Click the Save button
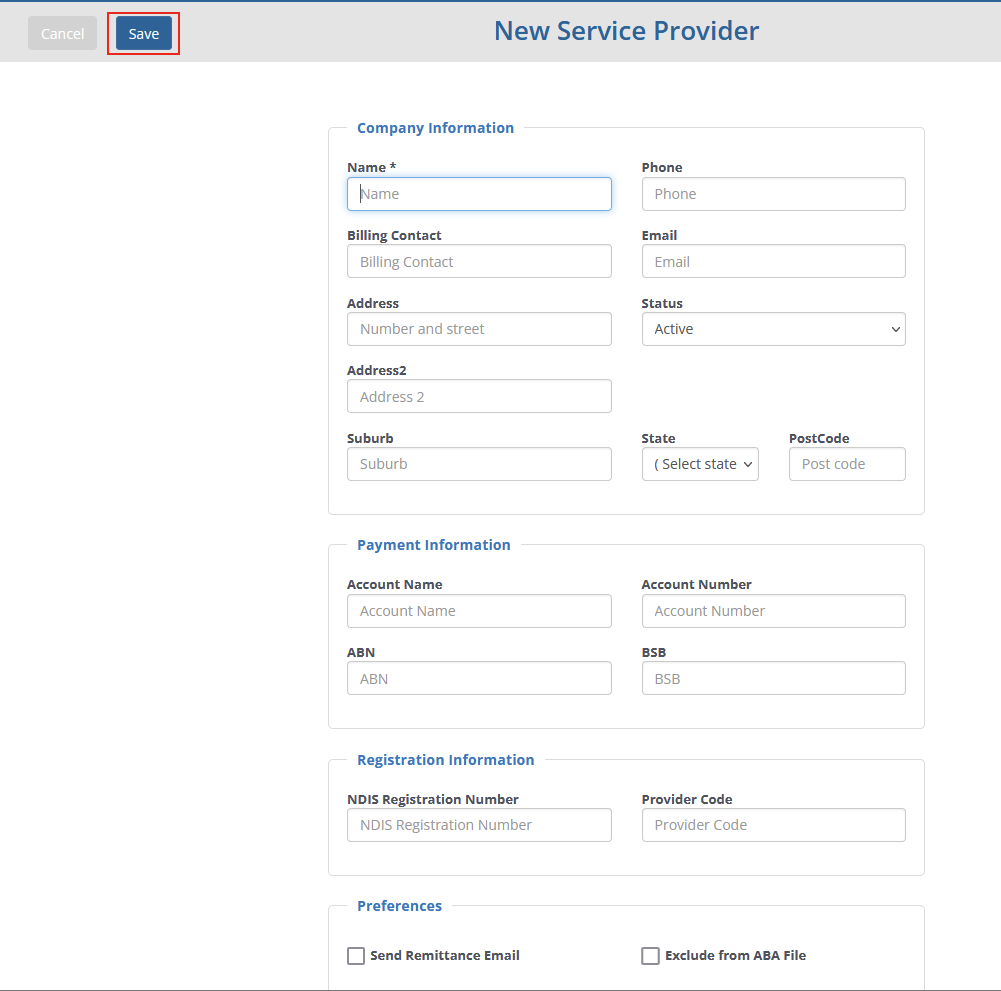Image resolution: width=1001 pixels, height=991 pixels. (144, 33)
